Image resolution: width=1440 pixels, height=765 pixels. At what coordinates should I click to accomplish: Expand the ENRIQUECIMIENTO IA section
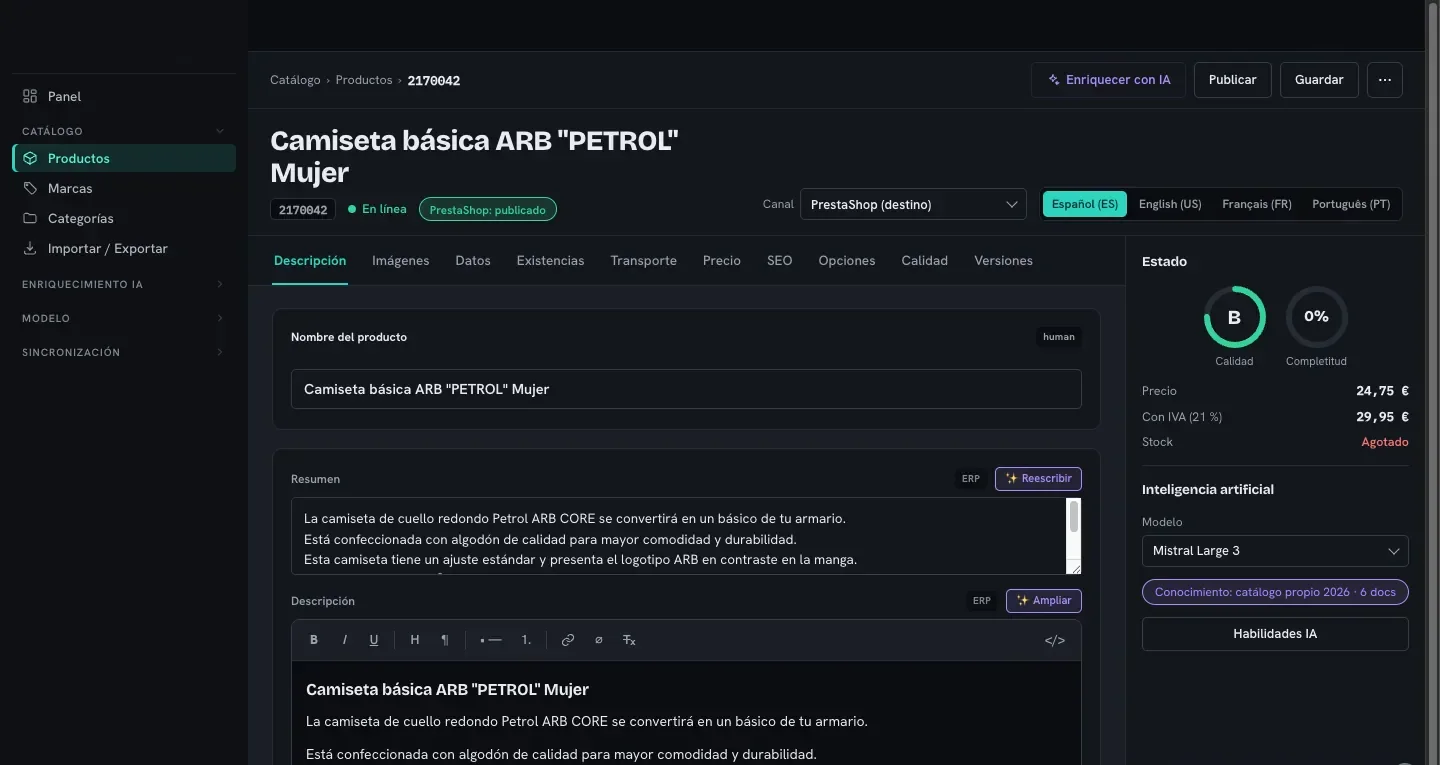(x=220, y=285)
